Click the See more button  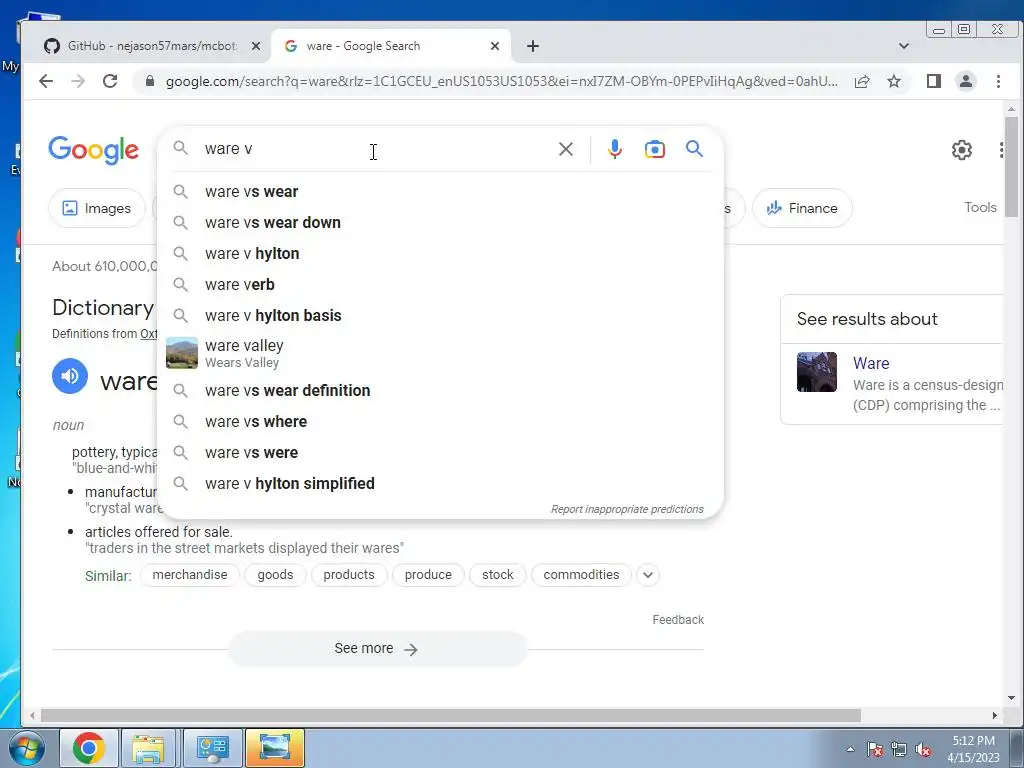[x=377, y=648]
